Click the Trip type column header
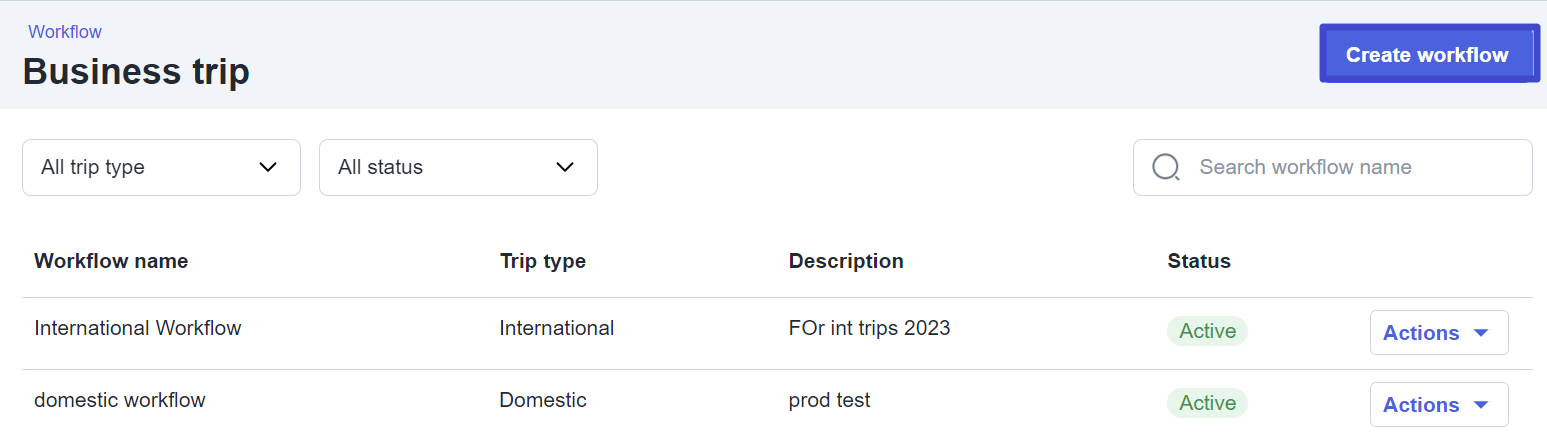 (543, 261)
